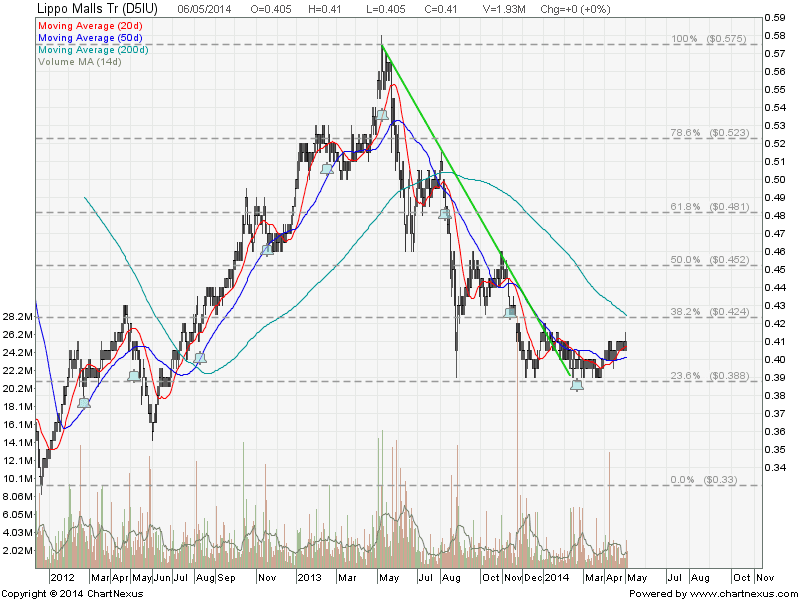800x600 pixels.
Task: Click the bell marker at November 2013 near 0.425
Action: (510, 313)
